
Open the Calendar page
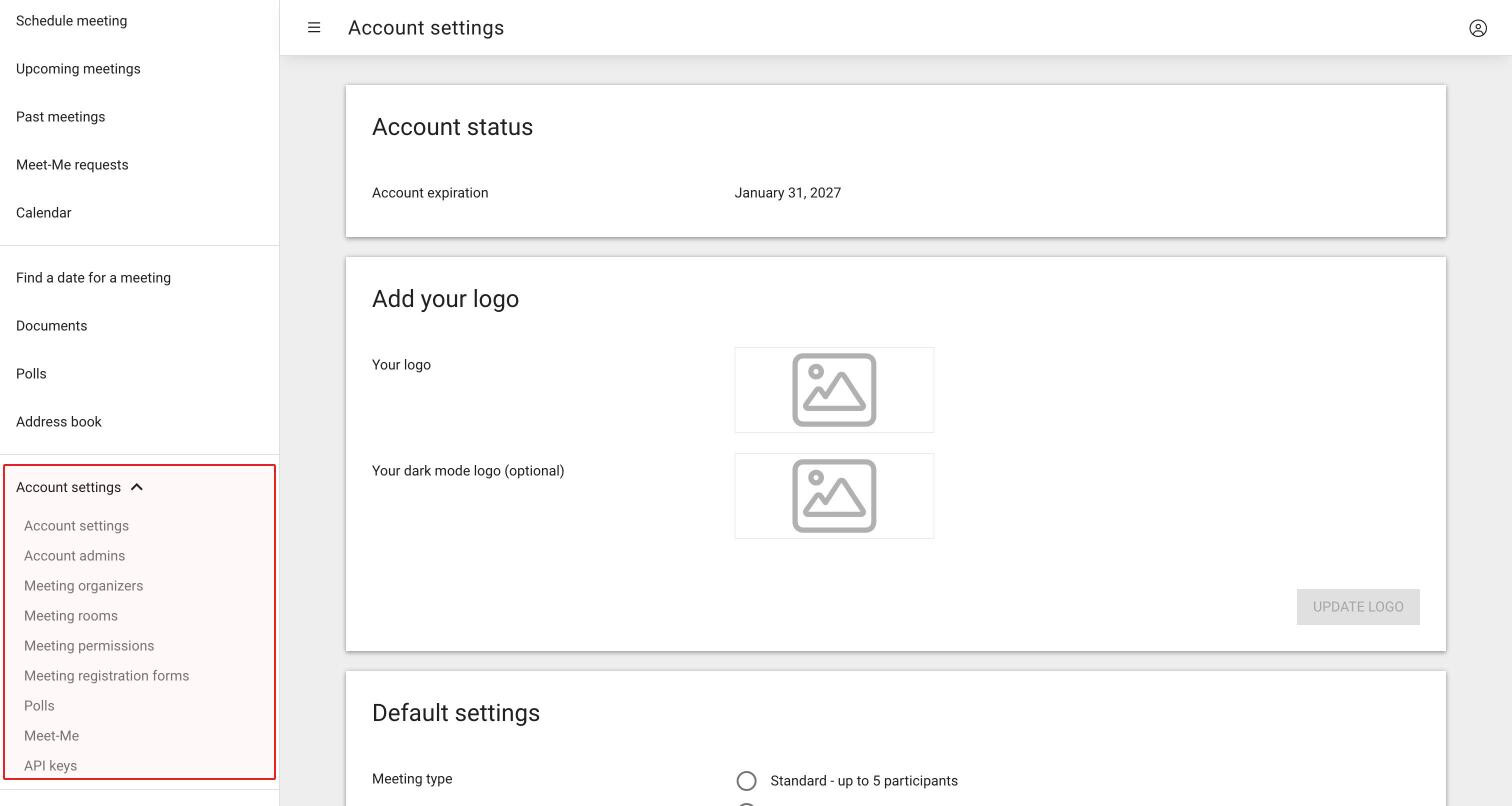pyautogui.click(x=43, y=213)
